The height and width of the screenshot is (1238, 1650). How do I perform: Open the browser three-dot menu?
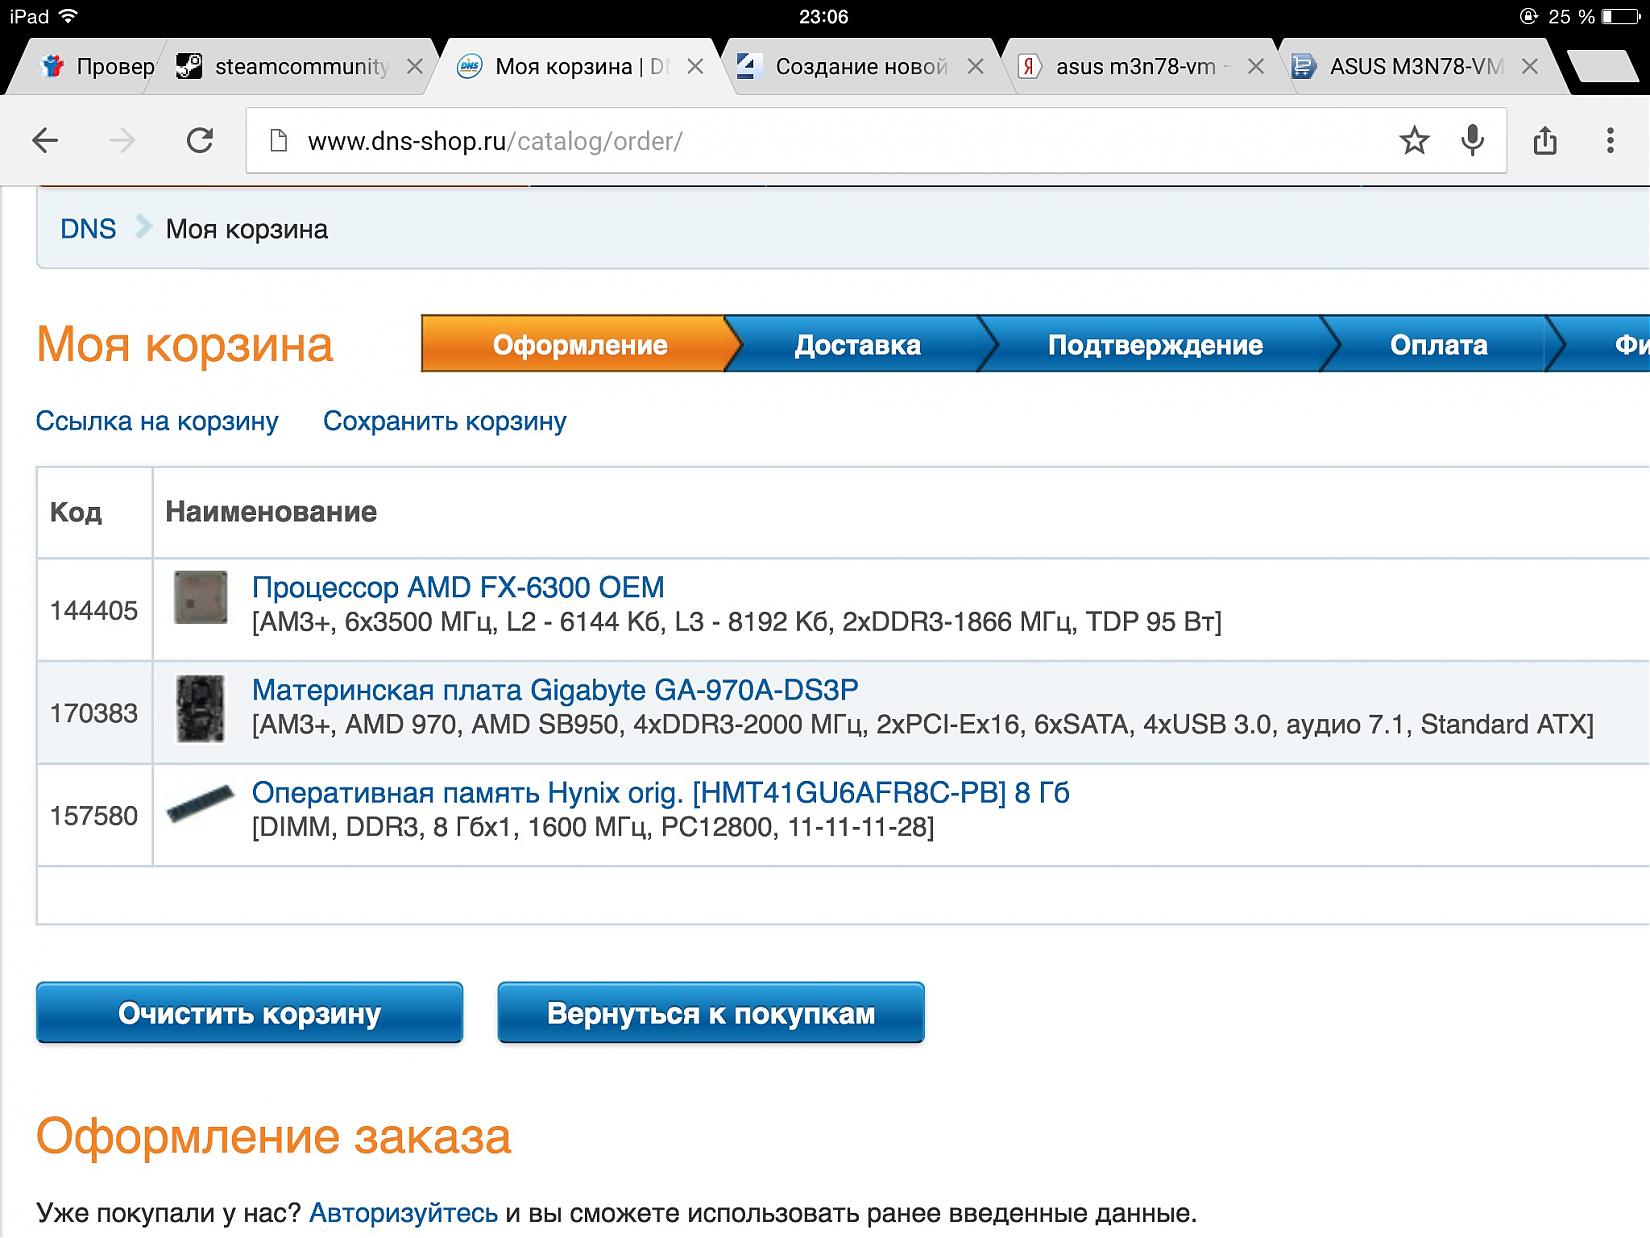(1610, 141)
